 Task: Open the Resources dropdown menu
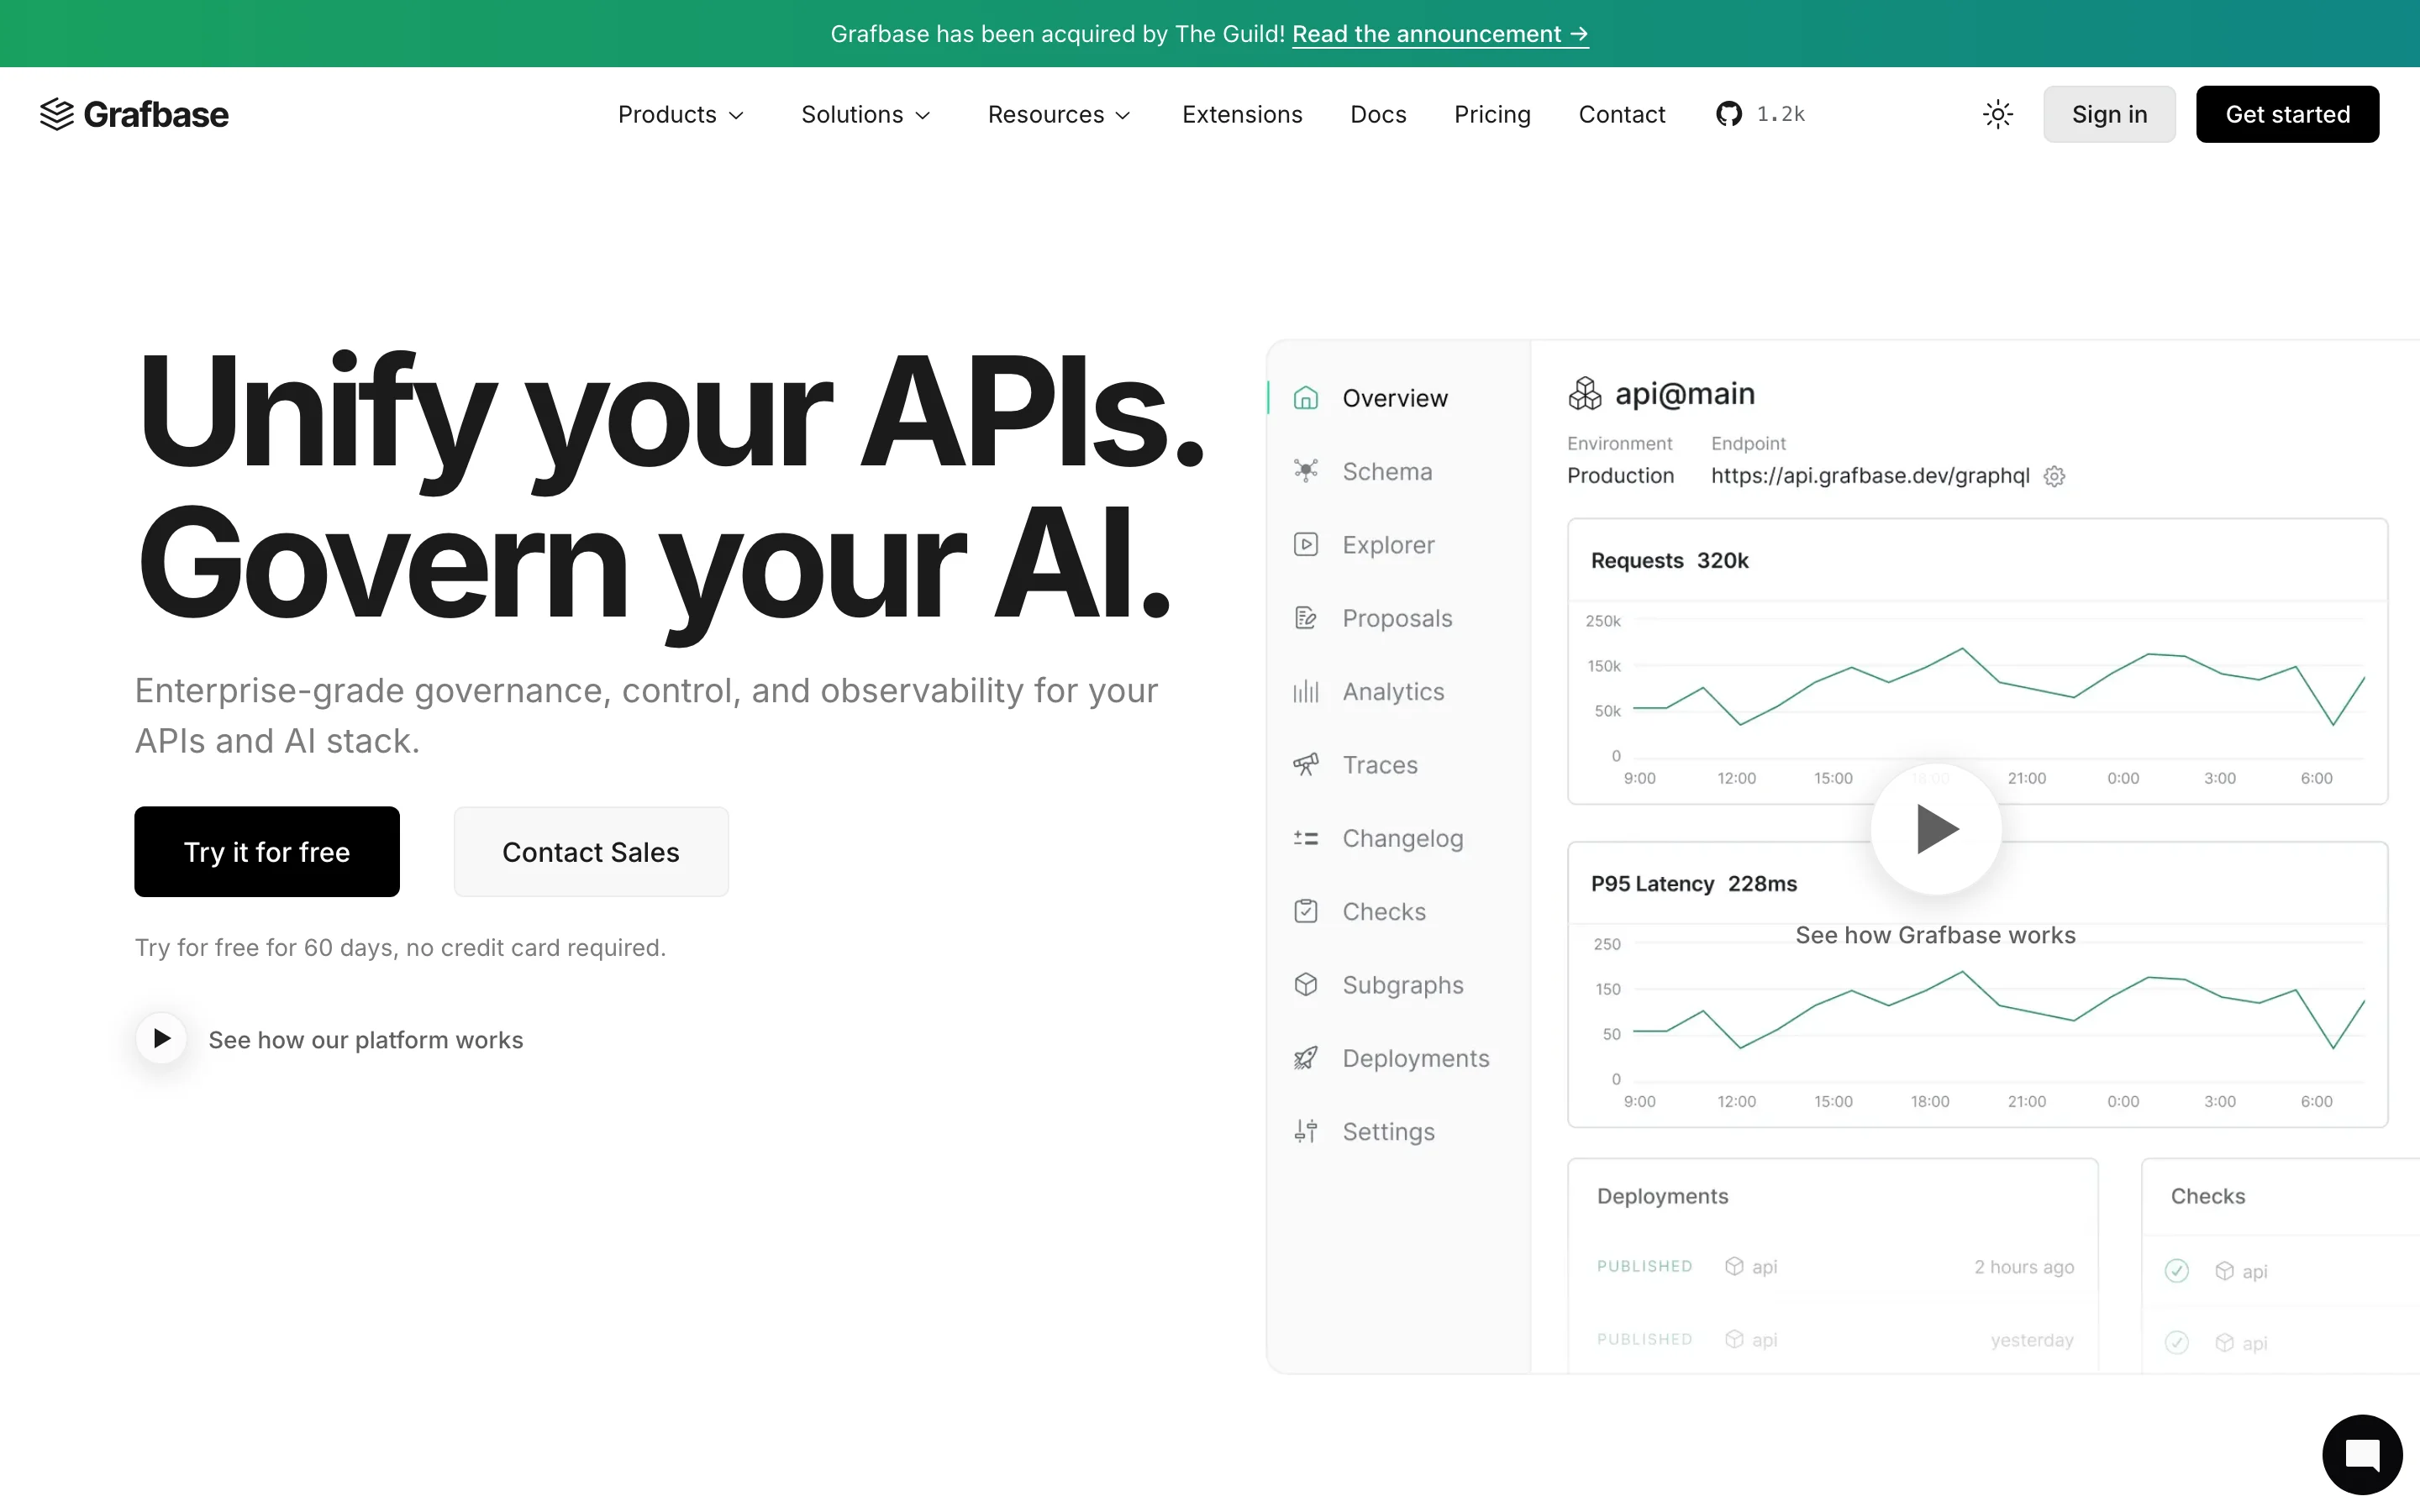click(1058, 114)
